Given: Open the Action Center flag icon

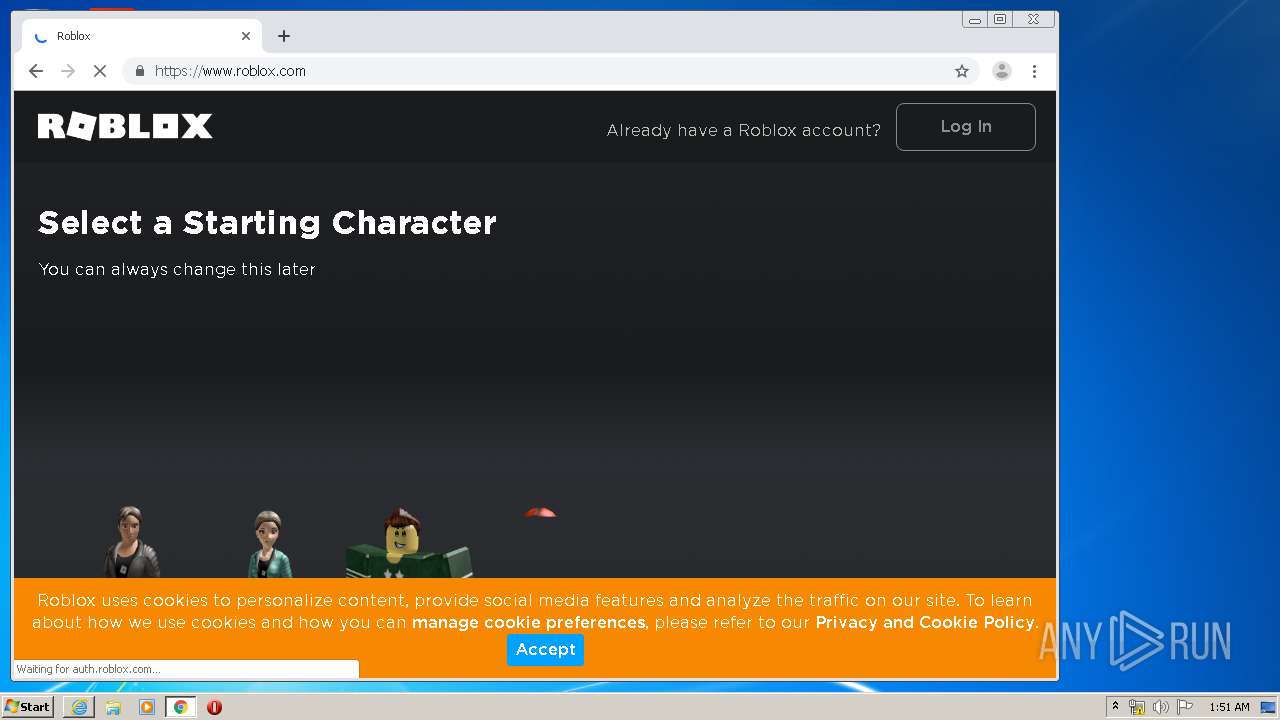Looking at the screenshot, I should click(x=1185, y=707).
